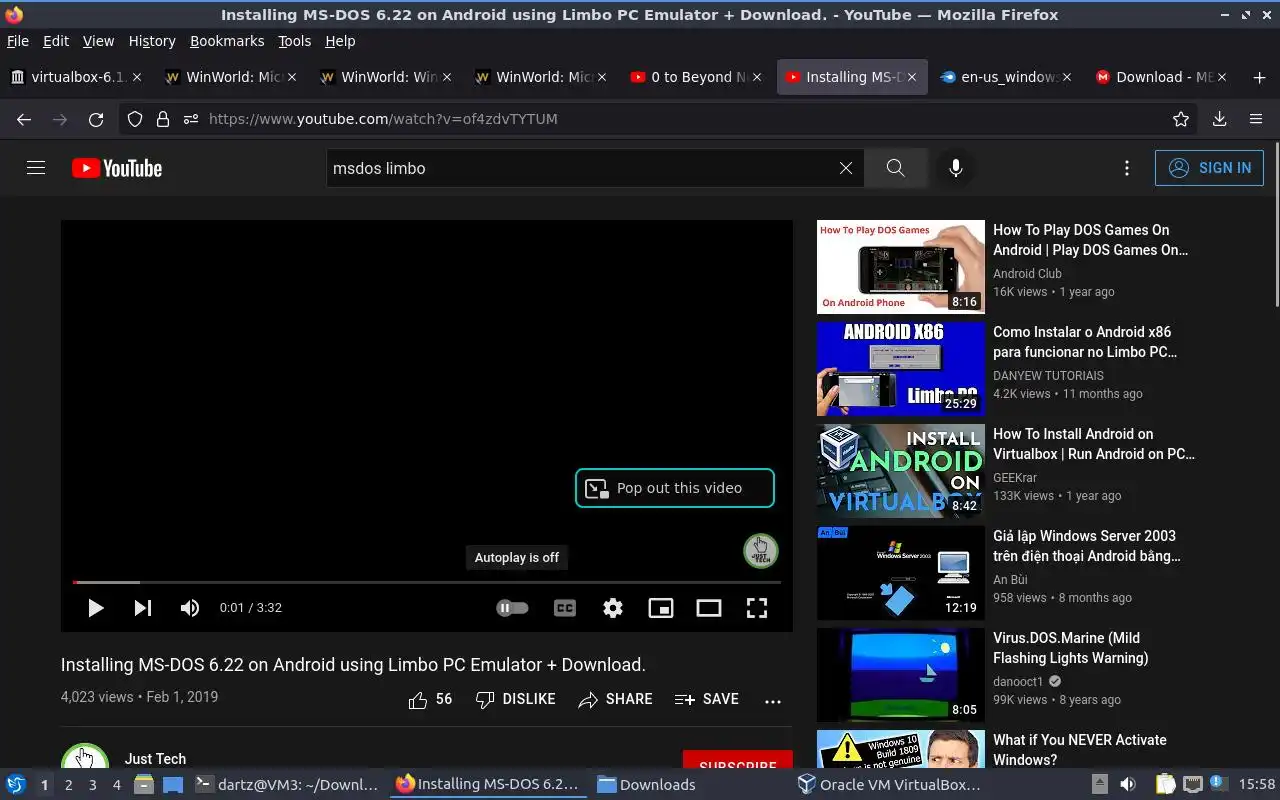The image size is (1280, 800).
Task: Play the video
Action: point(95,608)
